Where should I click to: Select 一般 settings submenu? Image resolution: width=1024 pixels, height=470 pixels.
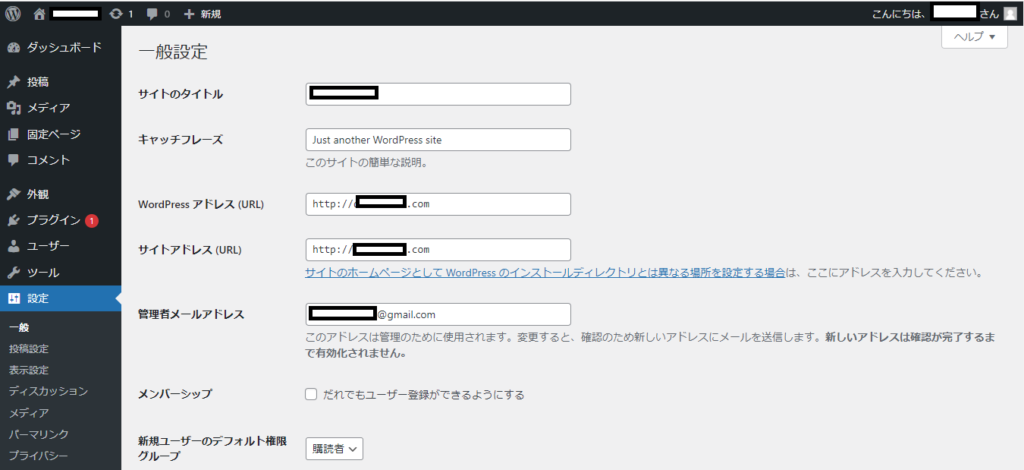click(x=19, y=328)
